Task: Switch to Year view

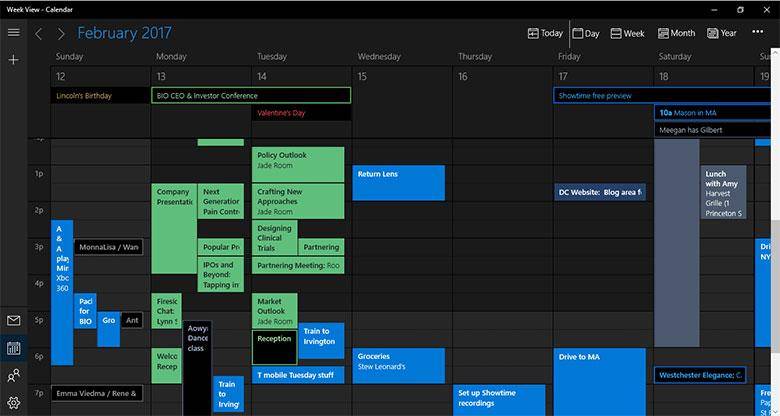Action: click(721, 33)
